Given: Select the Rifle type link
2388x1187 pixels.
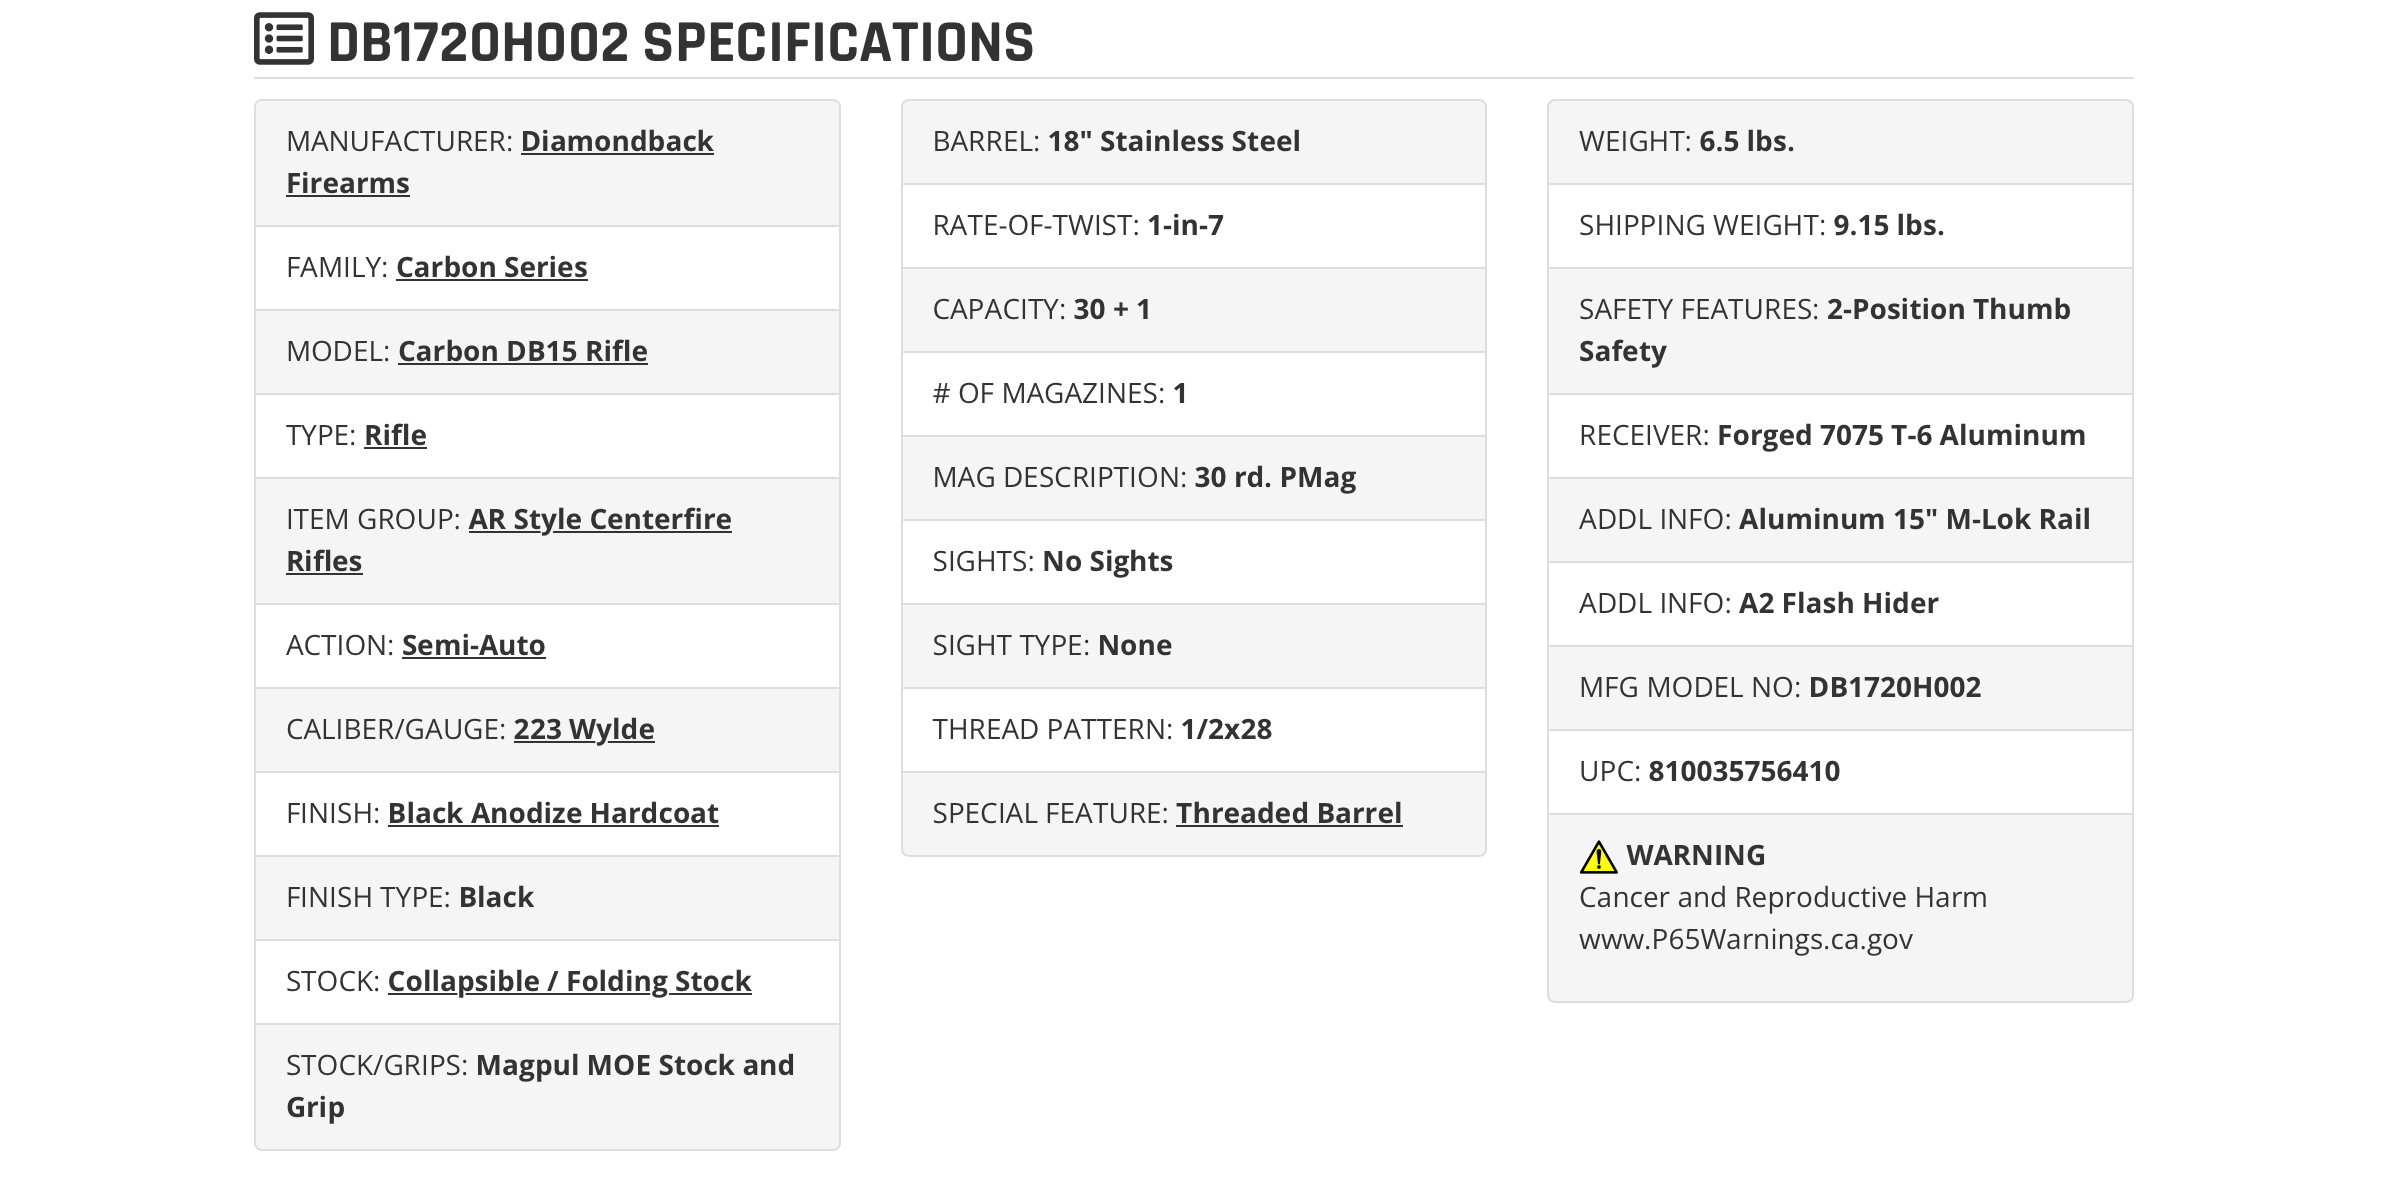Looking at the screenshot, I should 395,435.
